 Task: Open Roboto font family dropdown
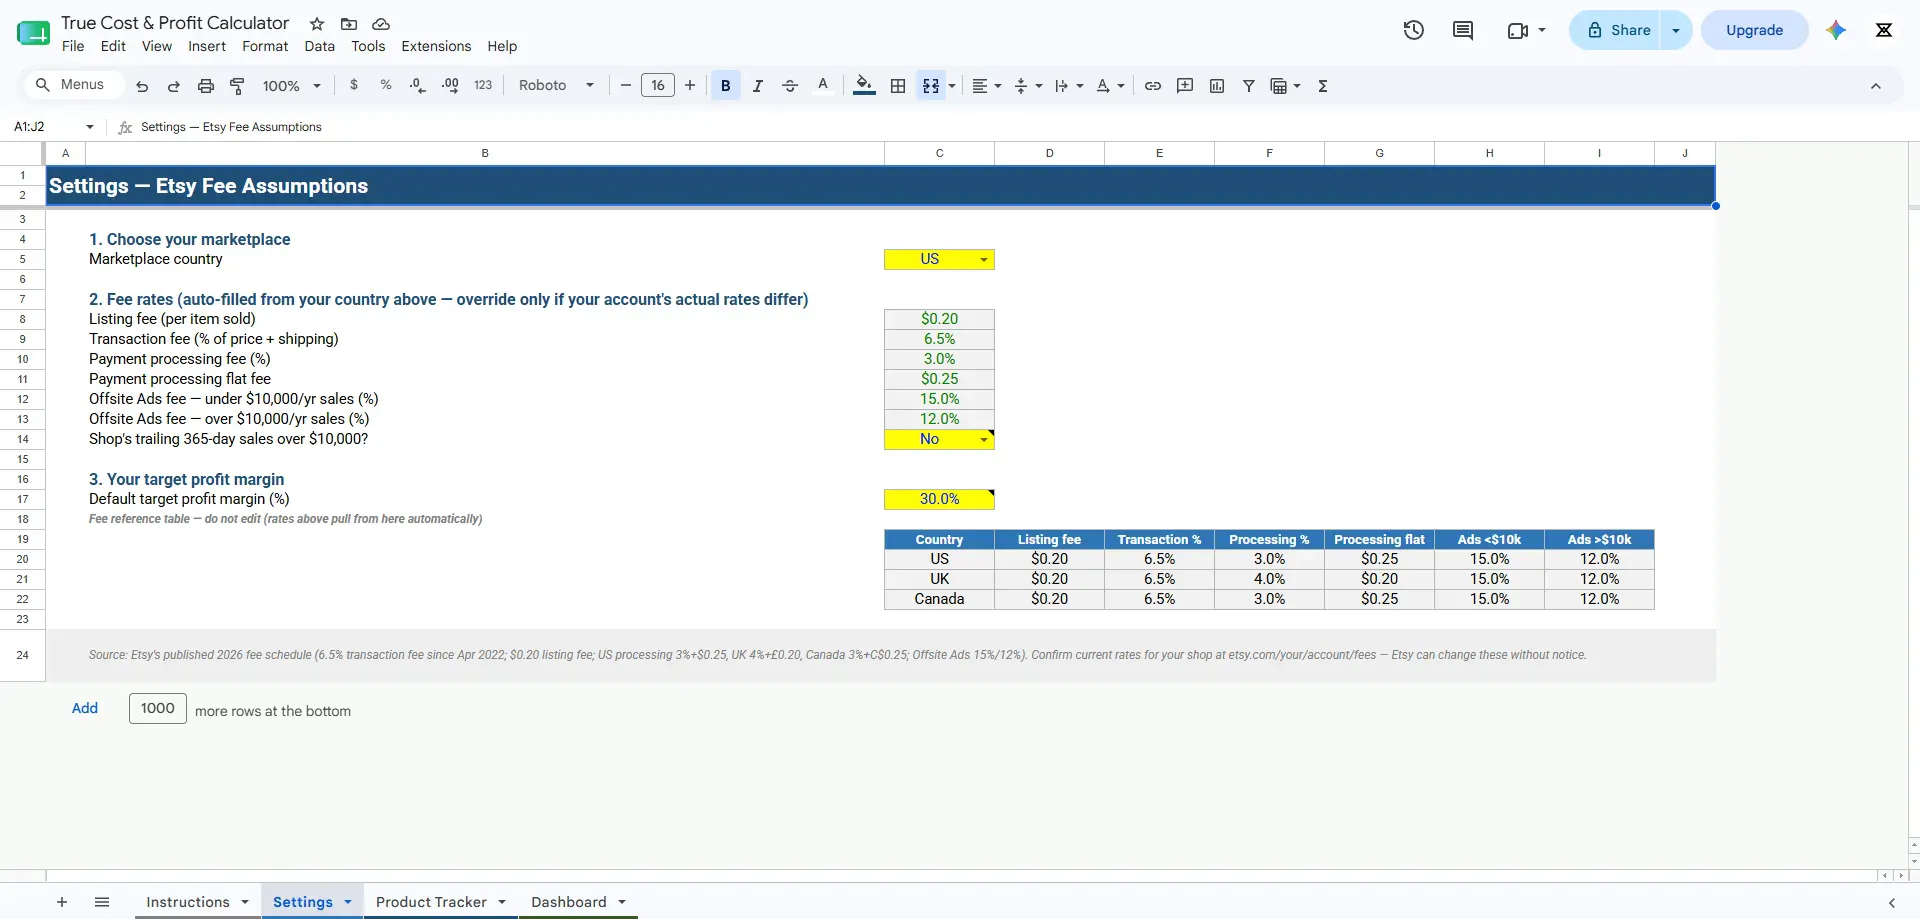556,86
